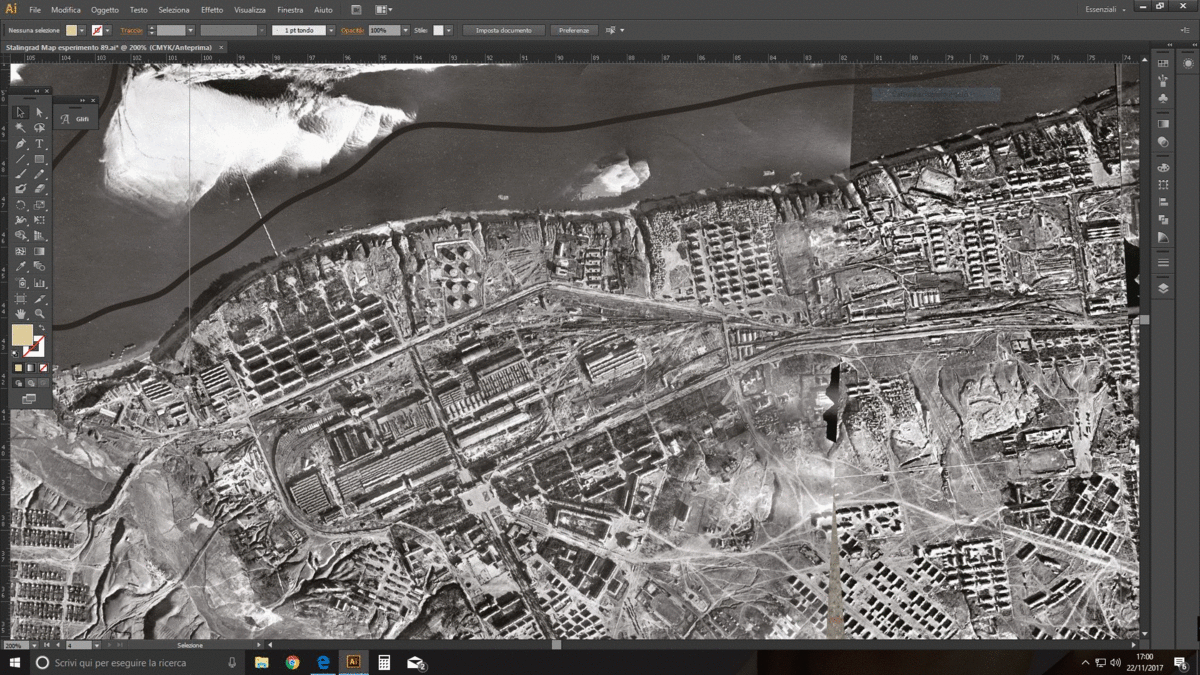Set paint mode to None

[x=43, y=368]
